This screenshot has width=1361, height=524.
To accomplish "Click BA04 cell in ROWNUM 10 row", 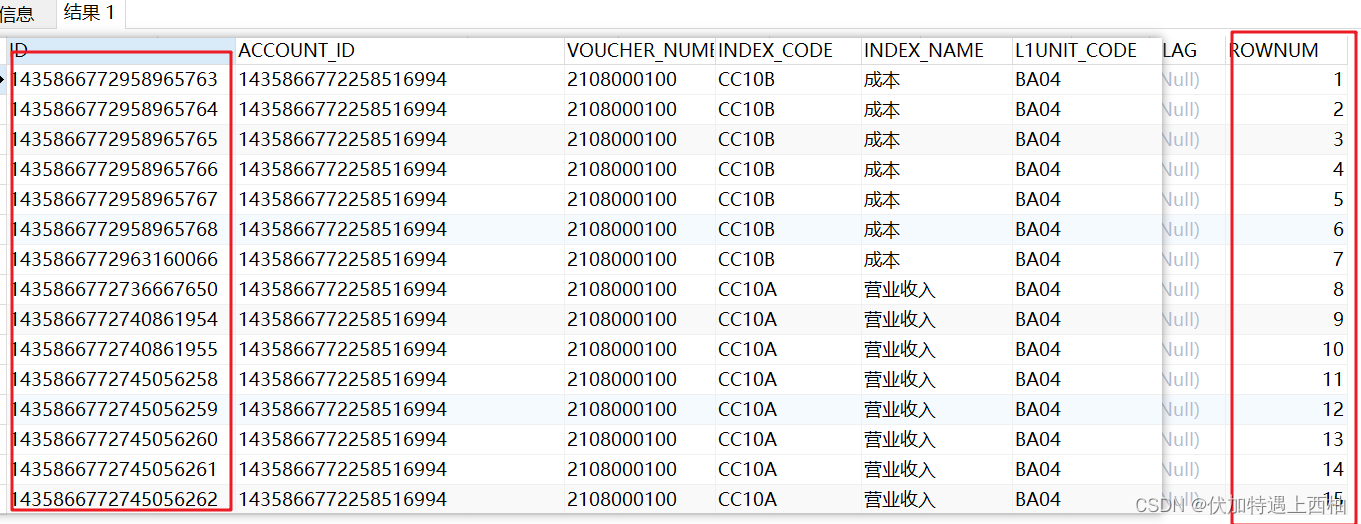I will (1086, 349).
